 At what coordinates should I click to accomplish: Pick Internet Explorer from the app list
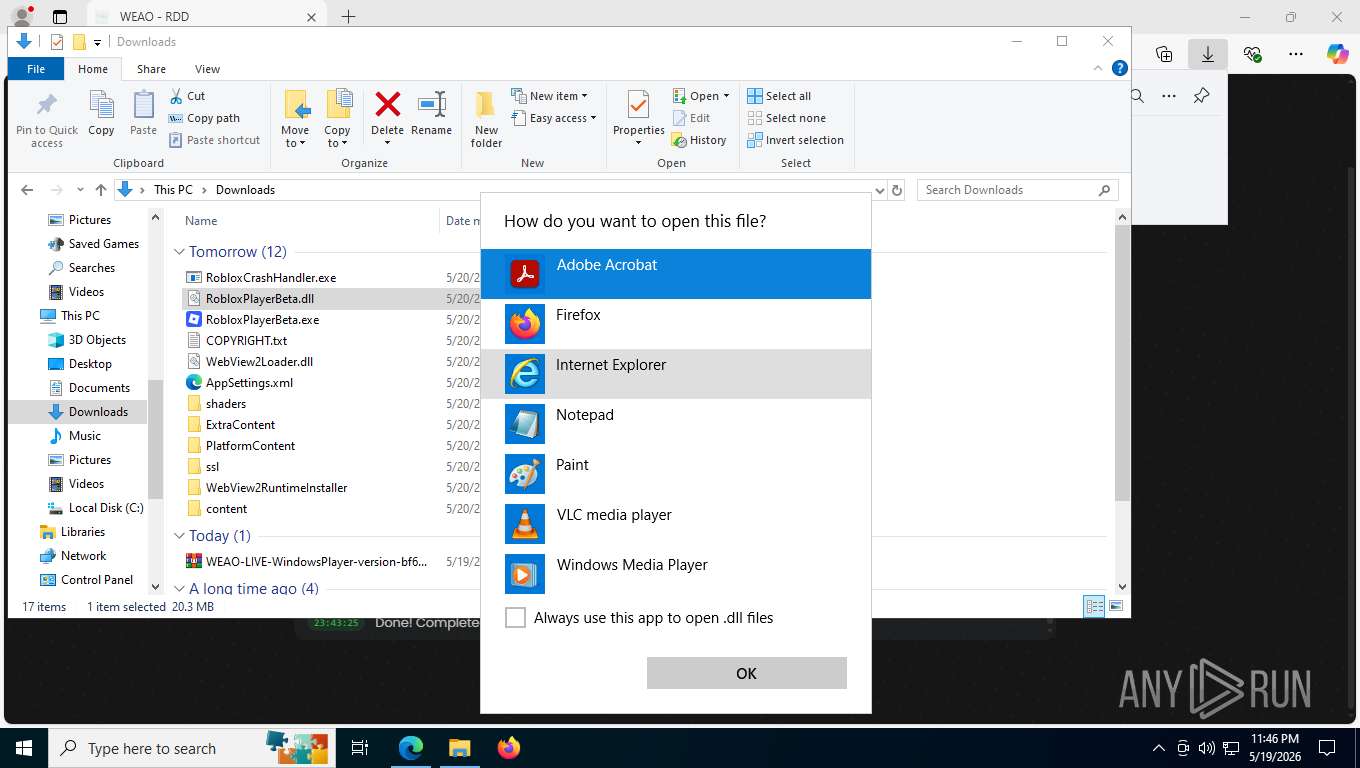[676, 373]
